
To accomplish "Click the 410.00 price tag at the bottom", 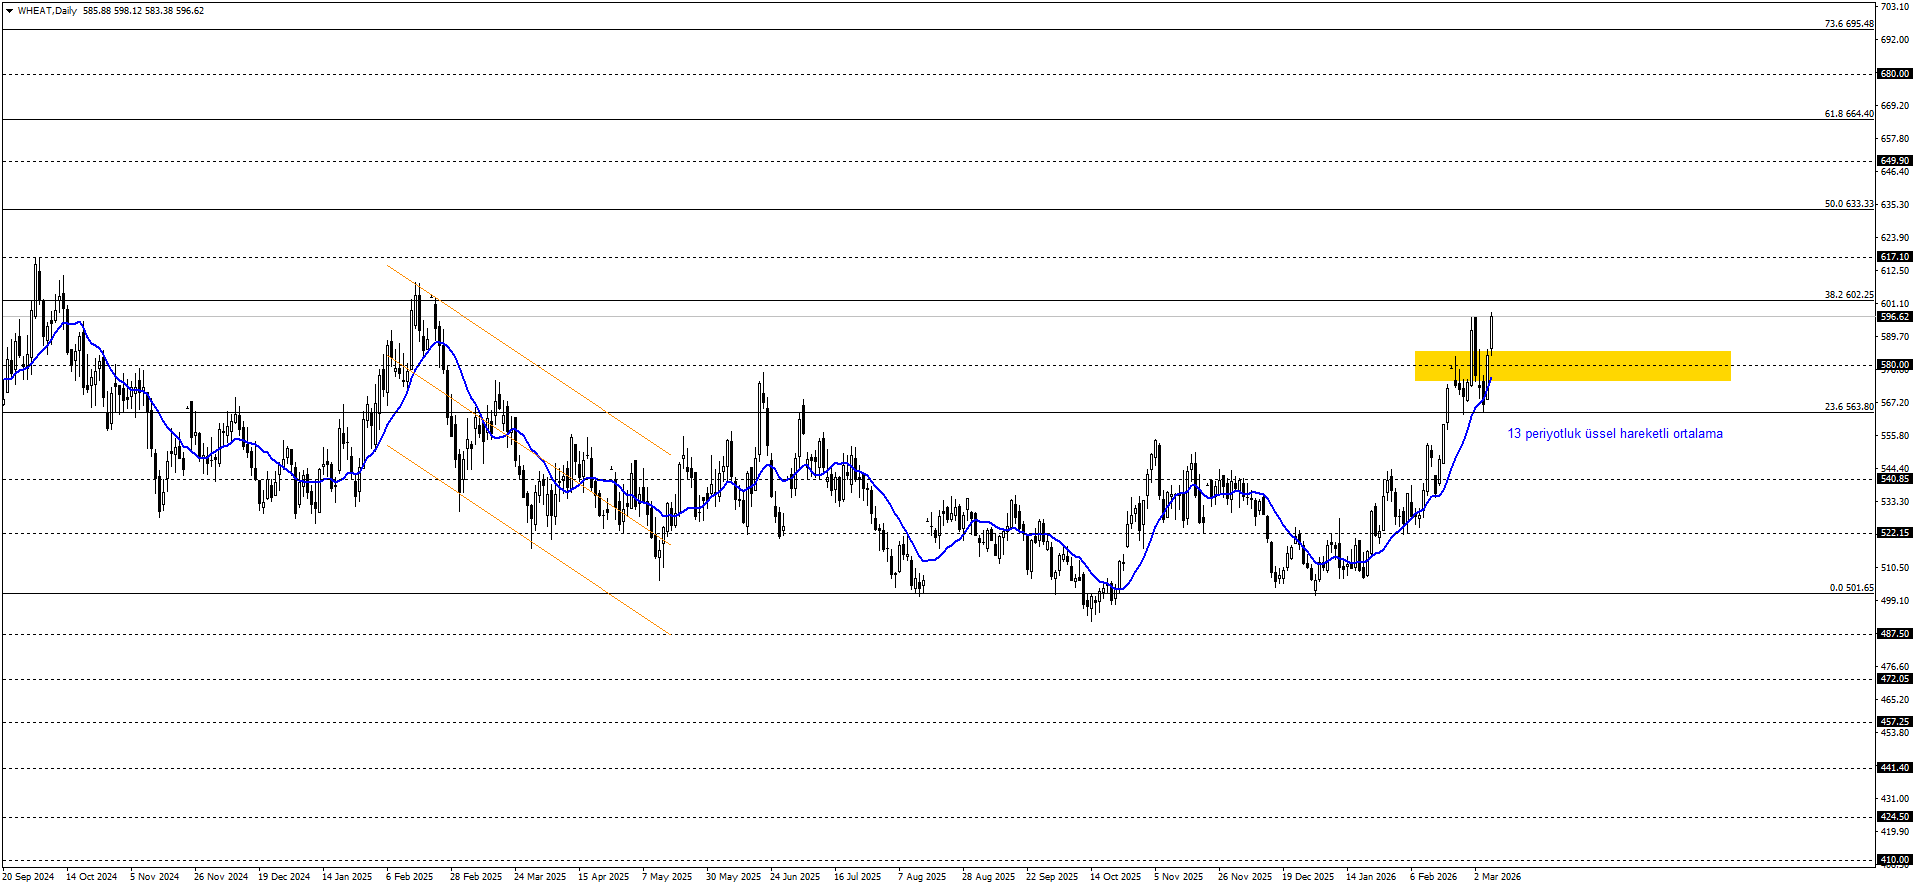I will [x=1894, y=860].
